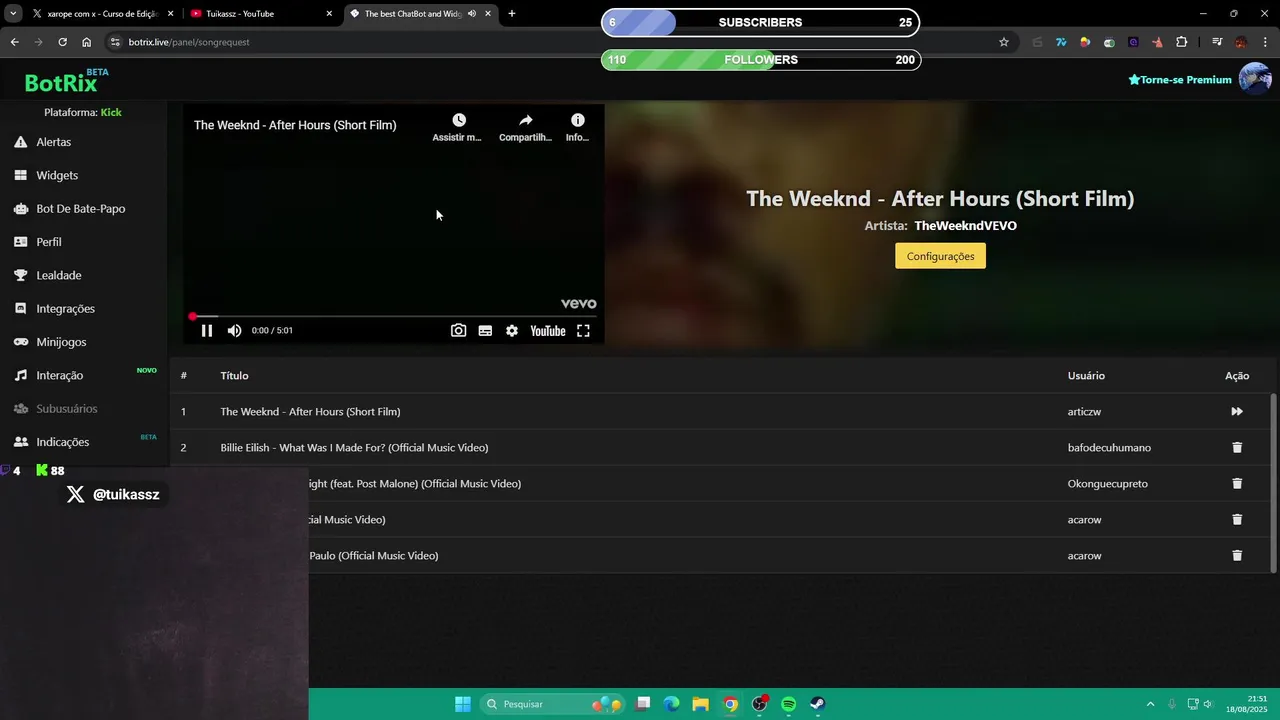Viewport: 1280px width, 720px height.
Task: Open Interação in the sidebar
Action: click(59, 375)
